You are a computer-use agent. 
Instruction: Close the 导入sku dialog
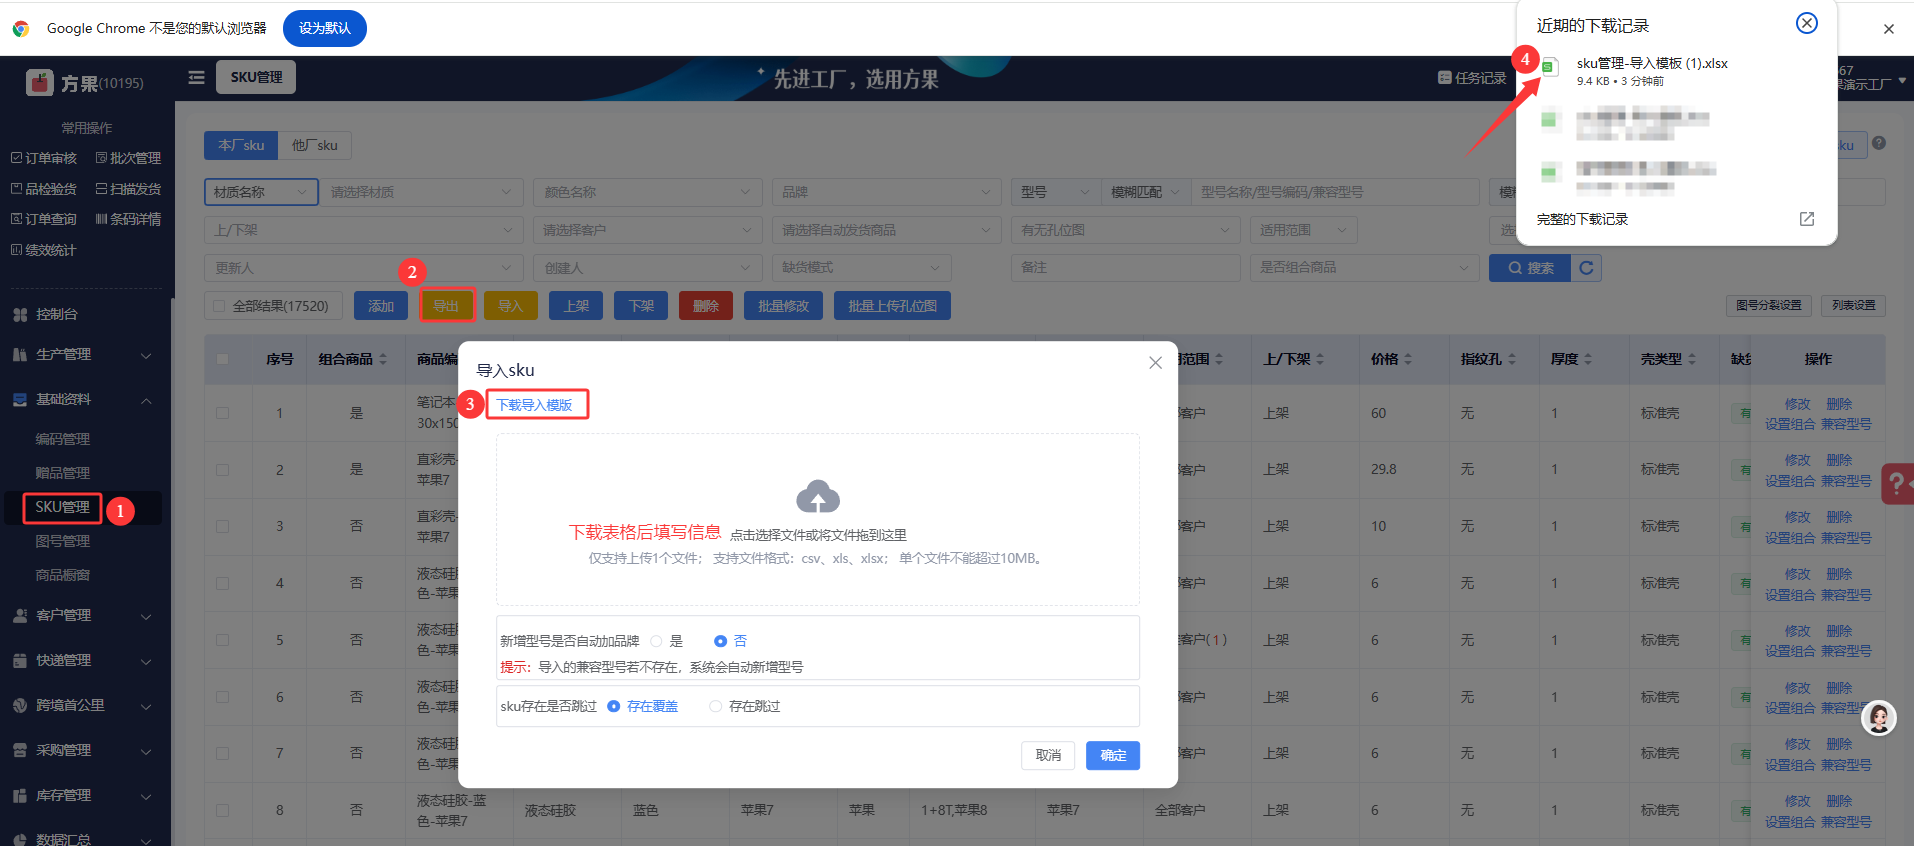point(1155,363)
